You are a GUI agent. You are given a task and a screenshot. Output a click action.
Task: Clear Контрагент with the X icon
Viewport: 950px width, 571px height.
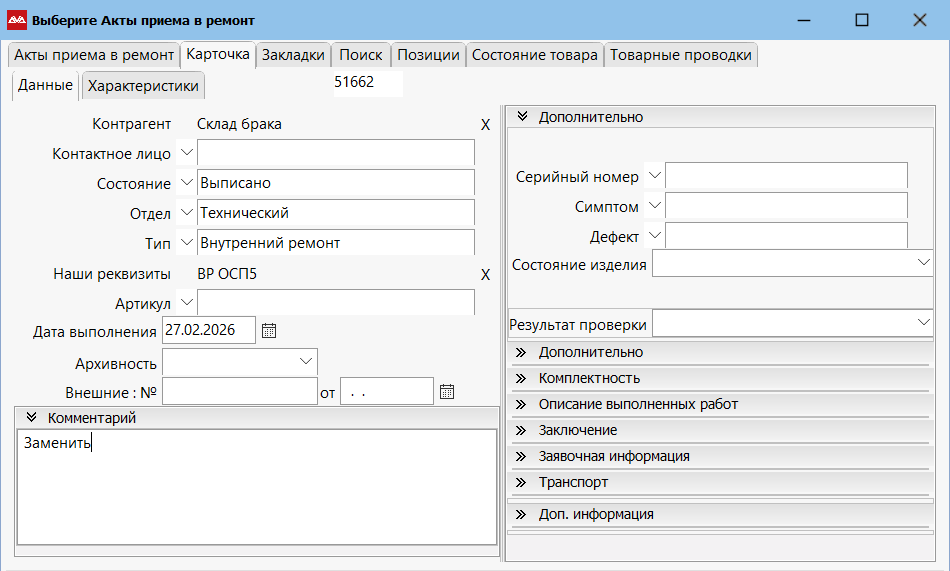[x=485, y=125]
